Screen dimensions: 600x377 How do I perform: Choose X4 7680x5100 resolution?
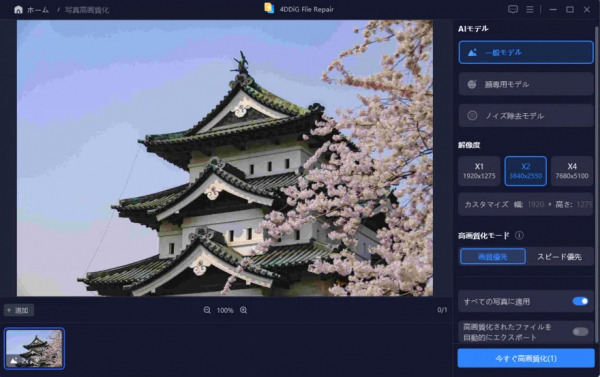tap(572, 171)
